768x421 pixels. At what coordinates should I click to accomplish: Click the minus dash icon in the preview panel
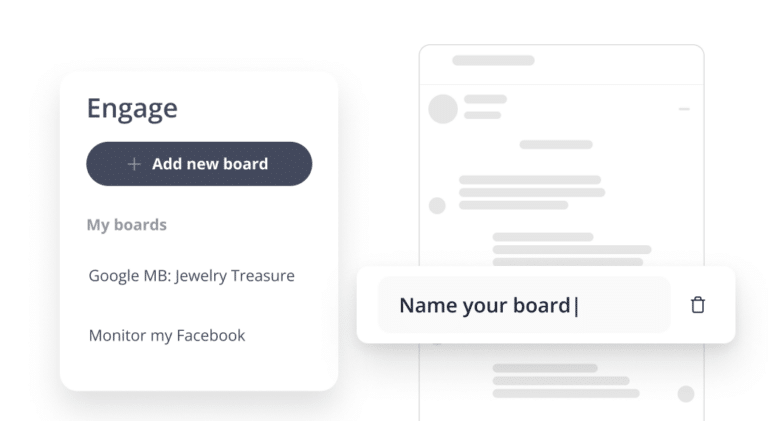[x=684, y=109]
